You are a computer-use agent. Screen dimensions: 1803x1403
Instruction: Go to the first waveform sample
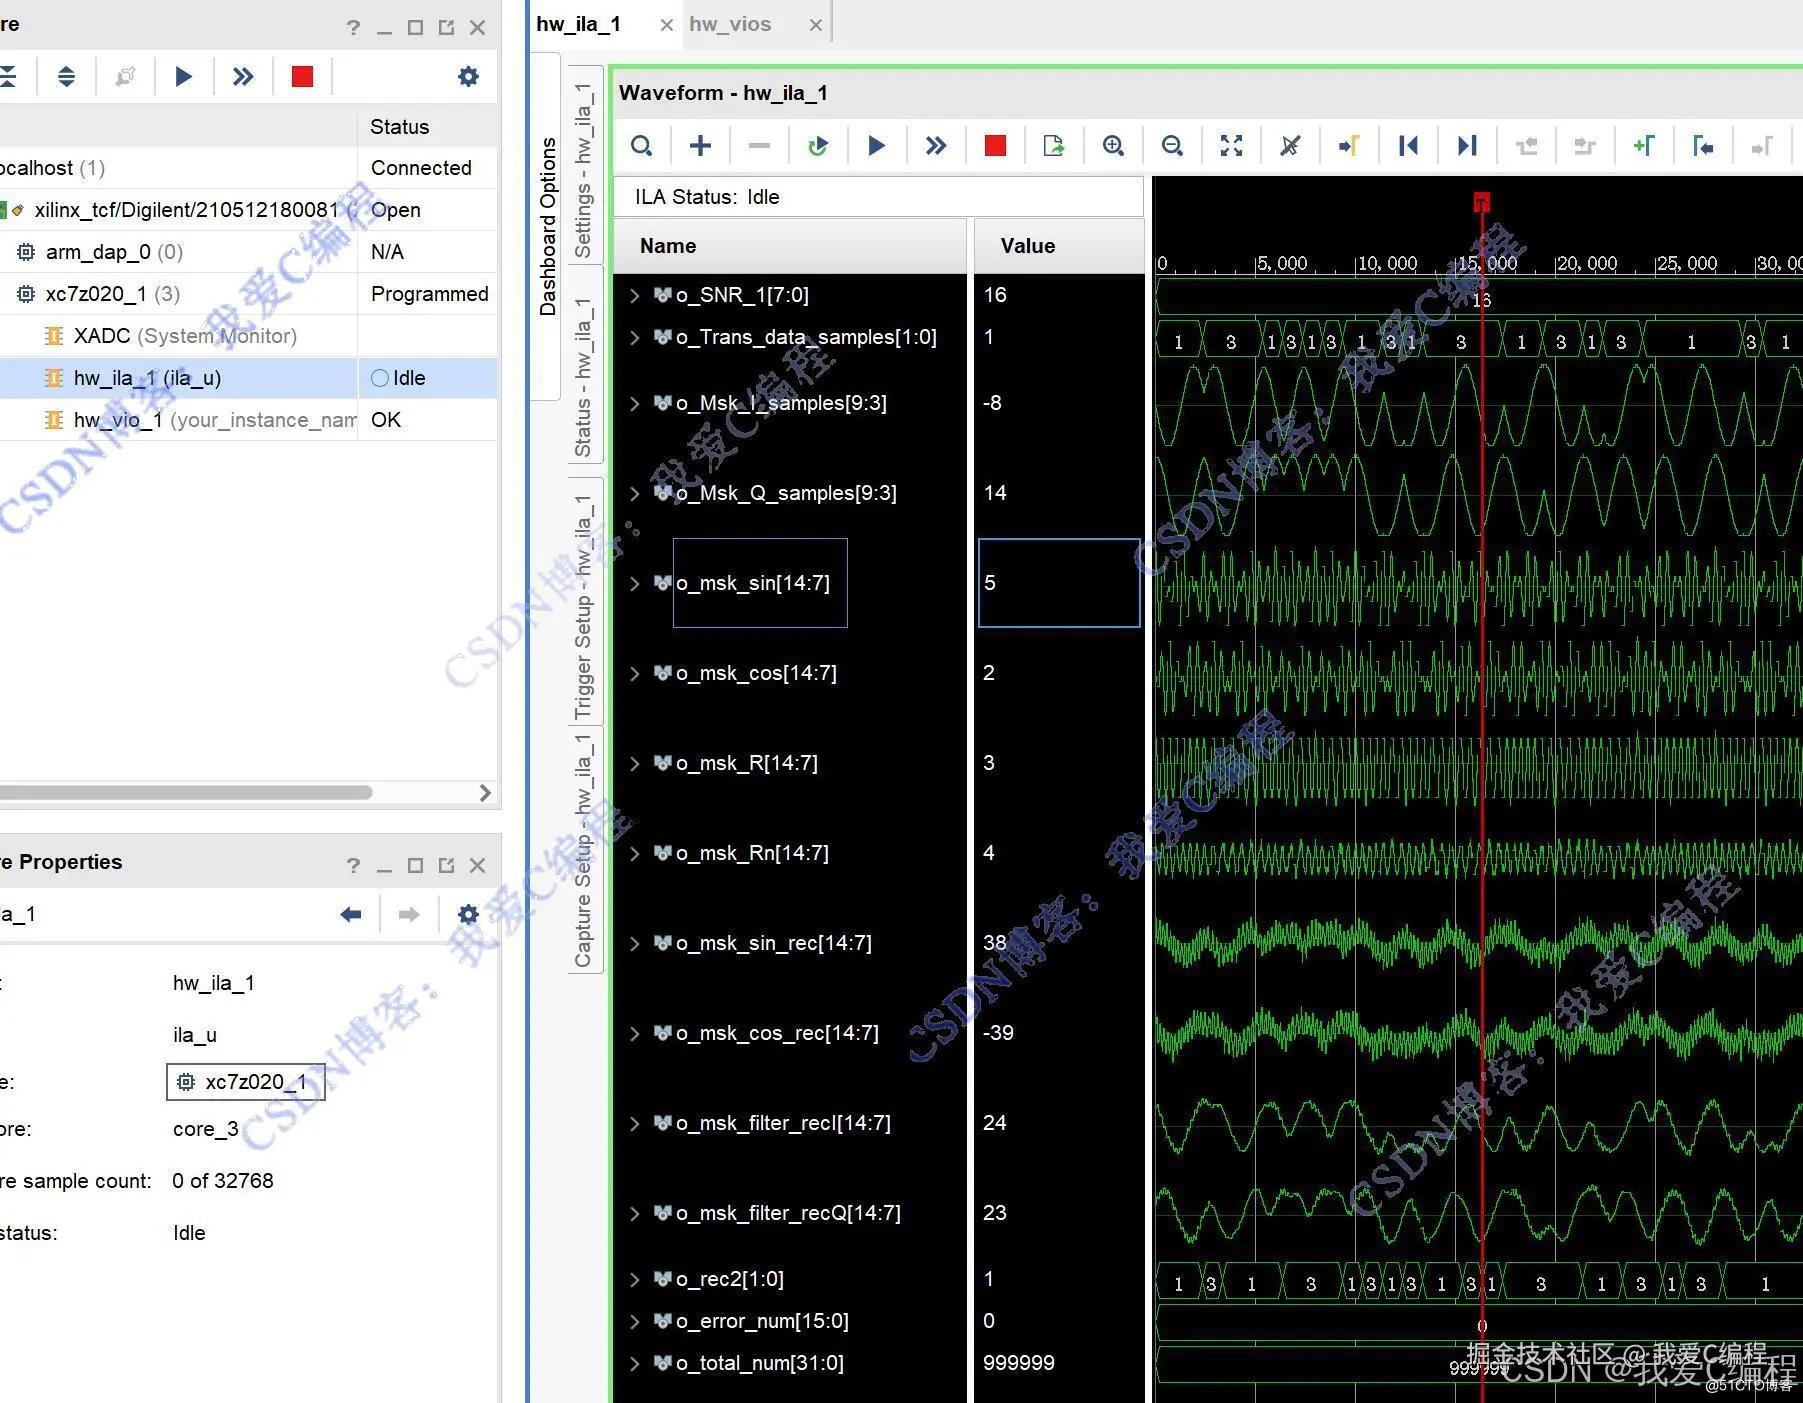tap(1408, 146)
